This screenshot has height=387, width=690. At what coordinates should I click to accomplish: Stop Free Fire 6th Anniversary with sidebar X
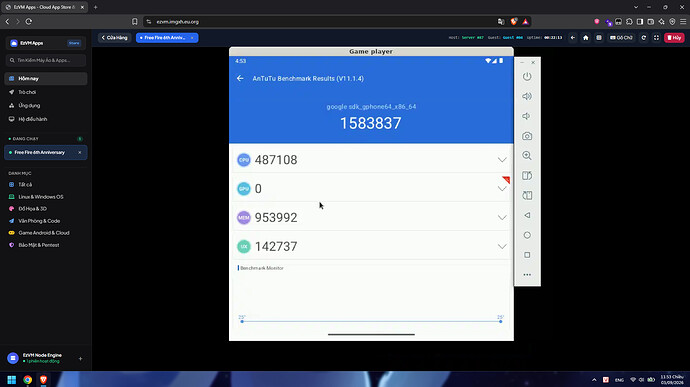tap(80, 153)
